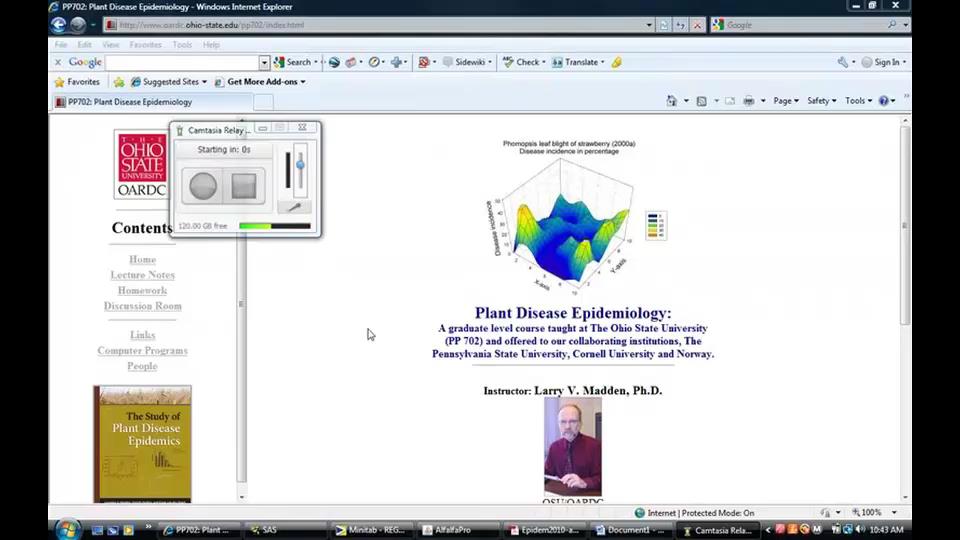This screenshot has height=540, width=960.
Task: Switch to the AlfalfaPro taskbar button
Action: point(459,530)
